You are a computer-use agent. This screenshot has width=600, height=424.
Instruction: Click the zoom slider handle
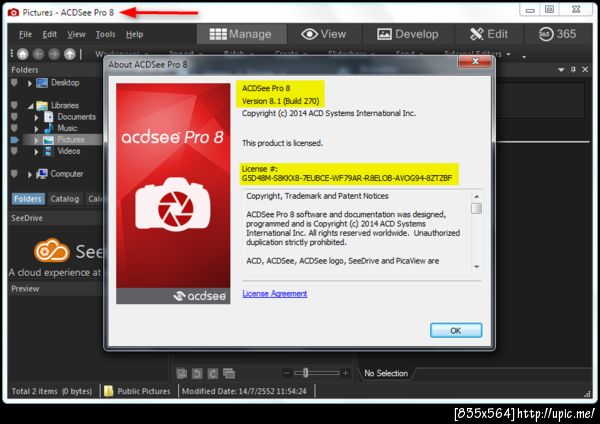[305, 373]
